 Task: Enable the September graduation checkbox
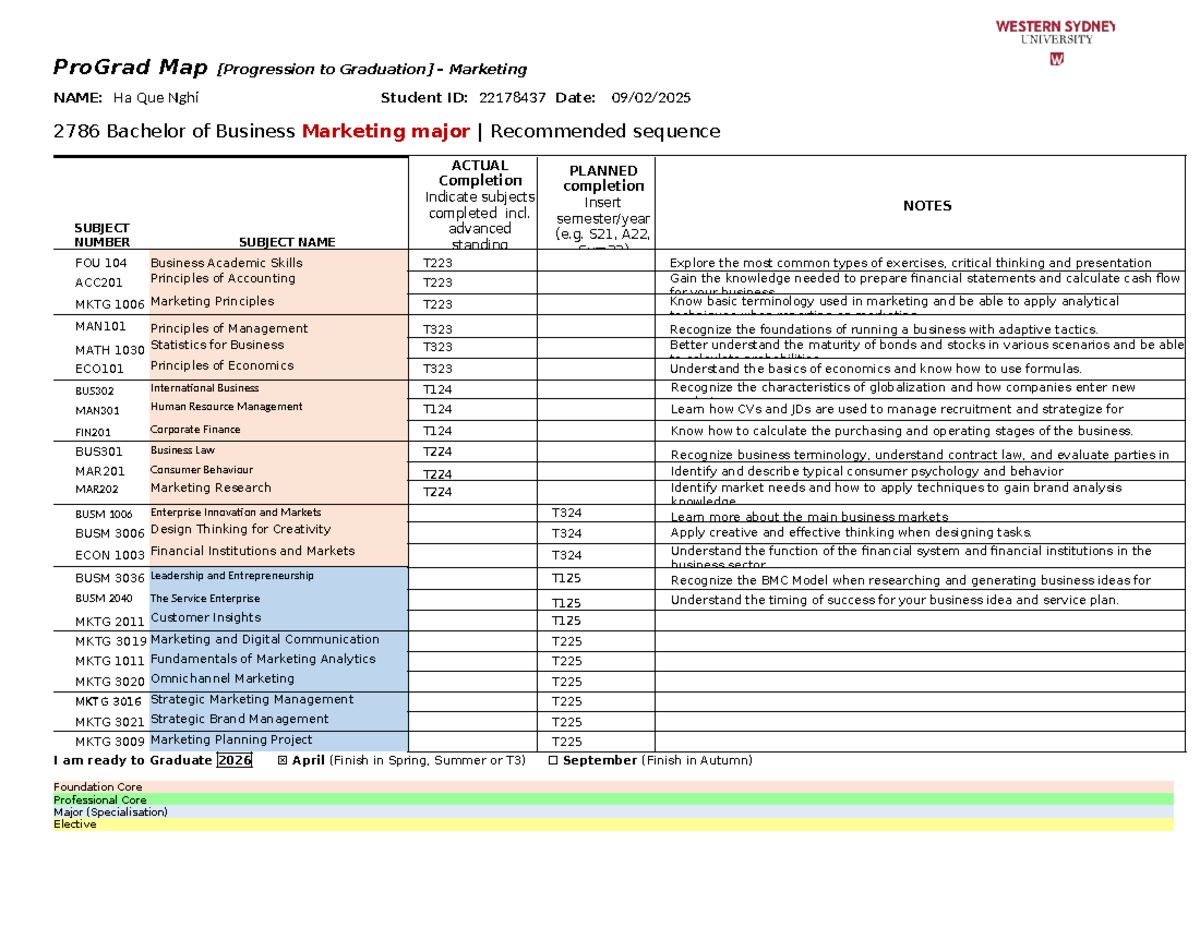click(x=554, y=760)
